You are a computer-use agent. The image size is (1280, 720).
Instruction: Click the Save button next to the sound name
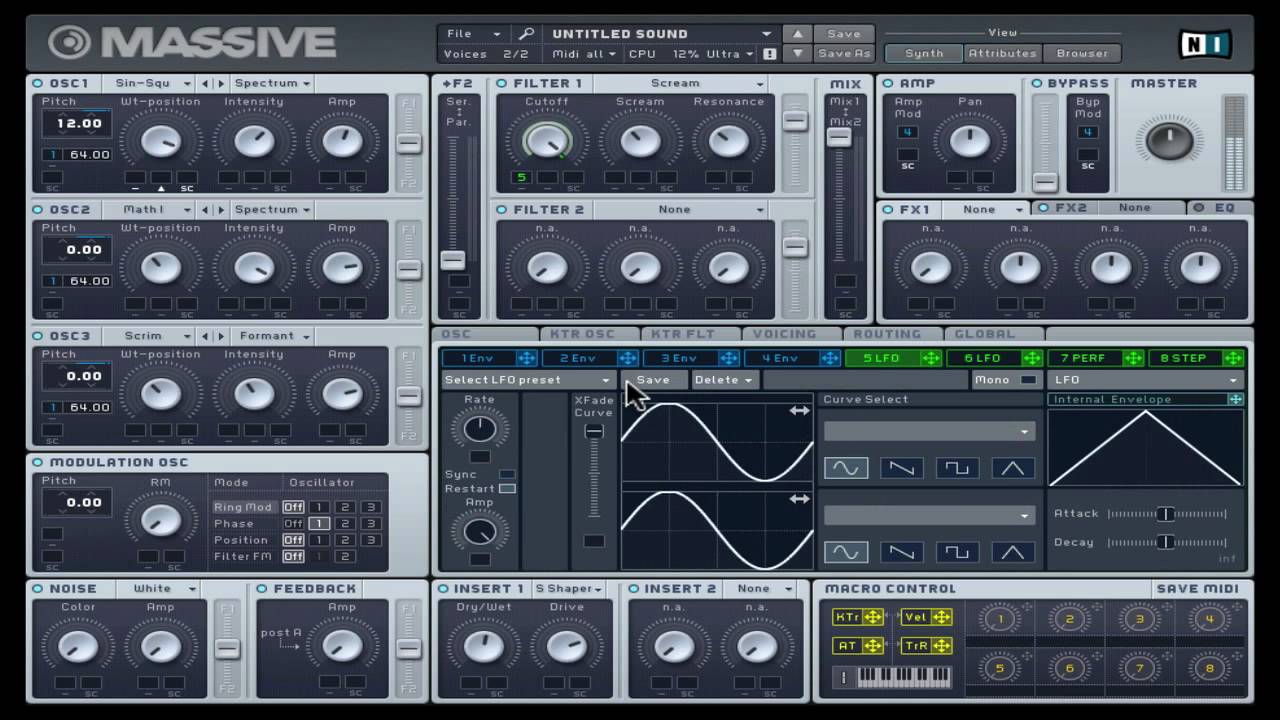(x=844, y=34)
